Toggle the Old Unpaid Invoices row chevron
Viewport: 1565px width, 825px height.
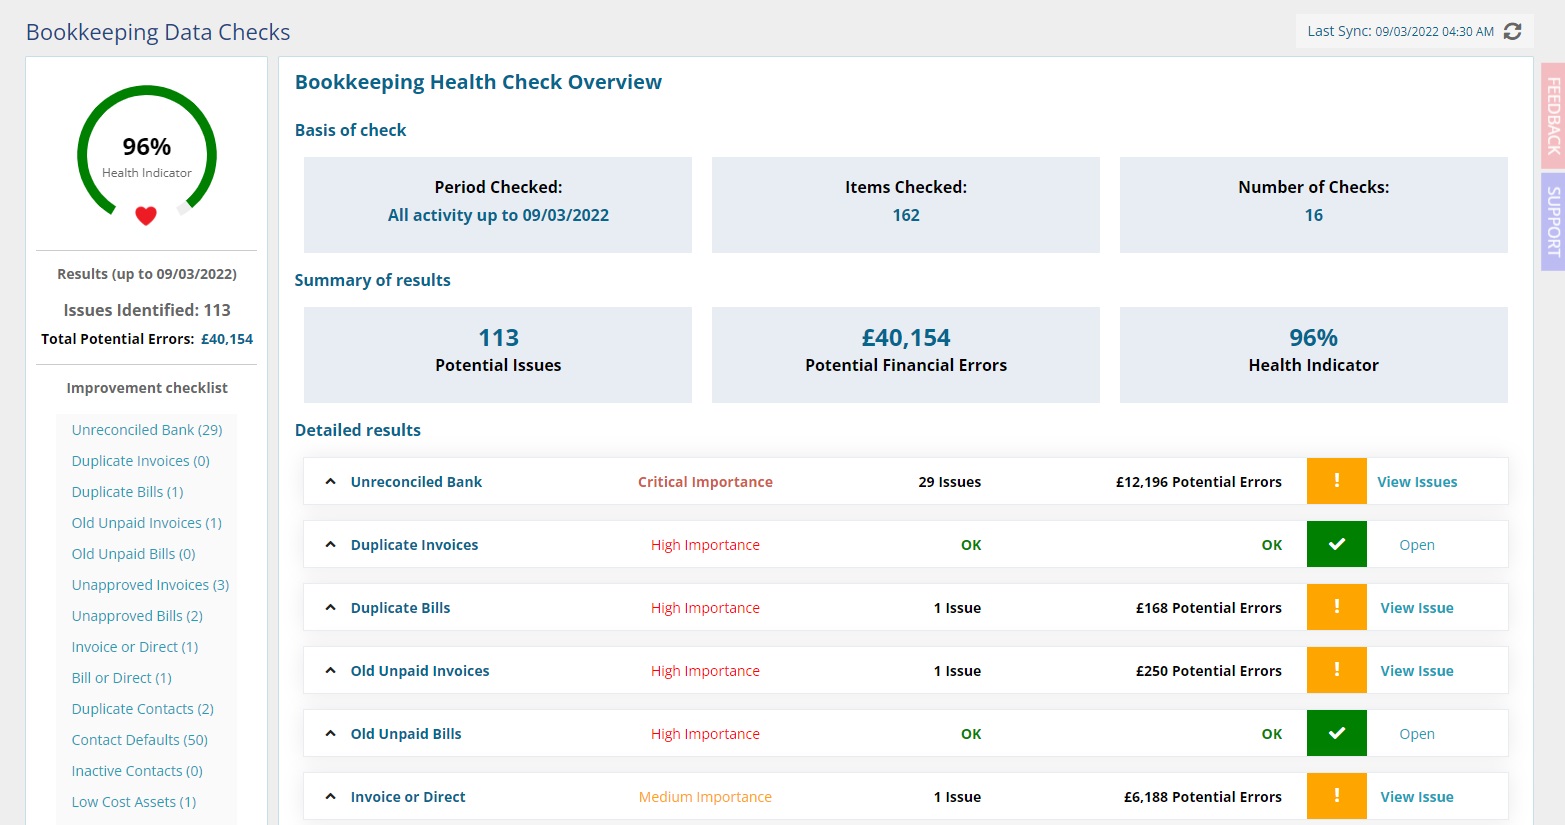(x=330, y=671)
